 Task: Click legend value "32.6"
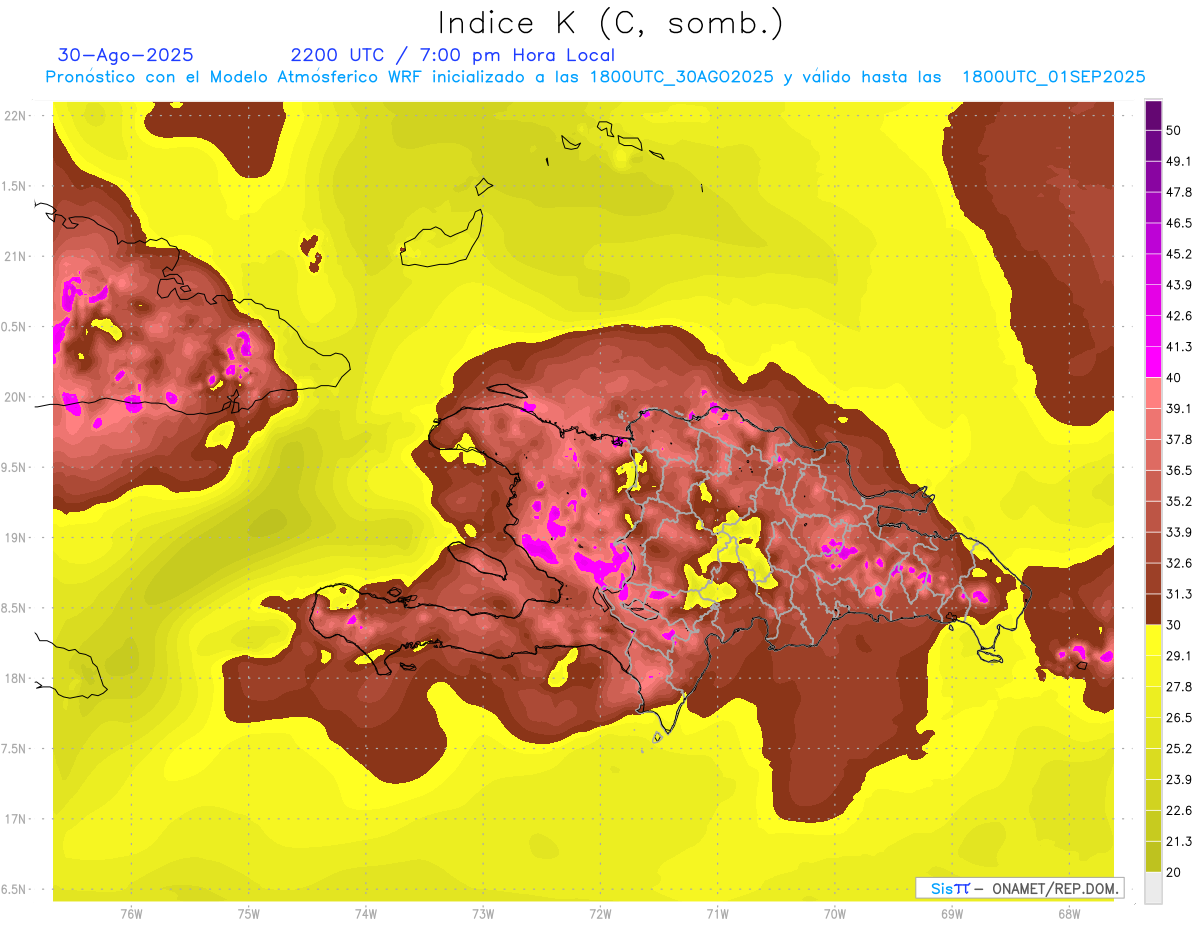pos(1179,563)
